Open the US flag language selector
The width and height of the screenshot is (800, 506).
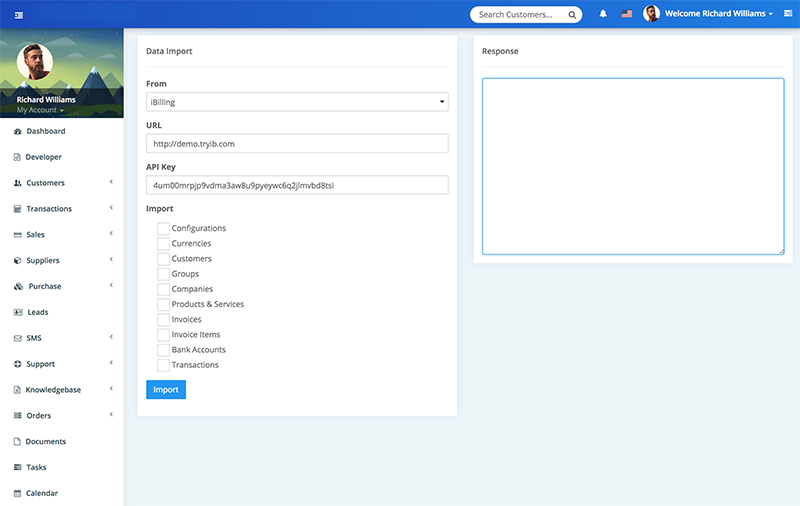point(627,14)
